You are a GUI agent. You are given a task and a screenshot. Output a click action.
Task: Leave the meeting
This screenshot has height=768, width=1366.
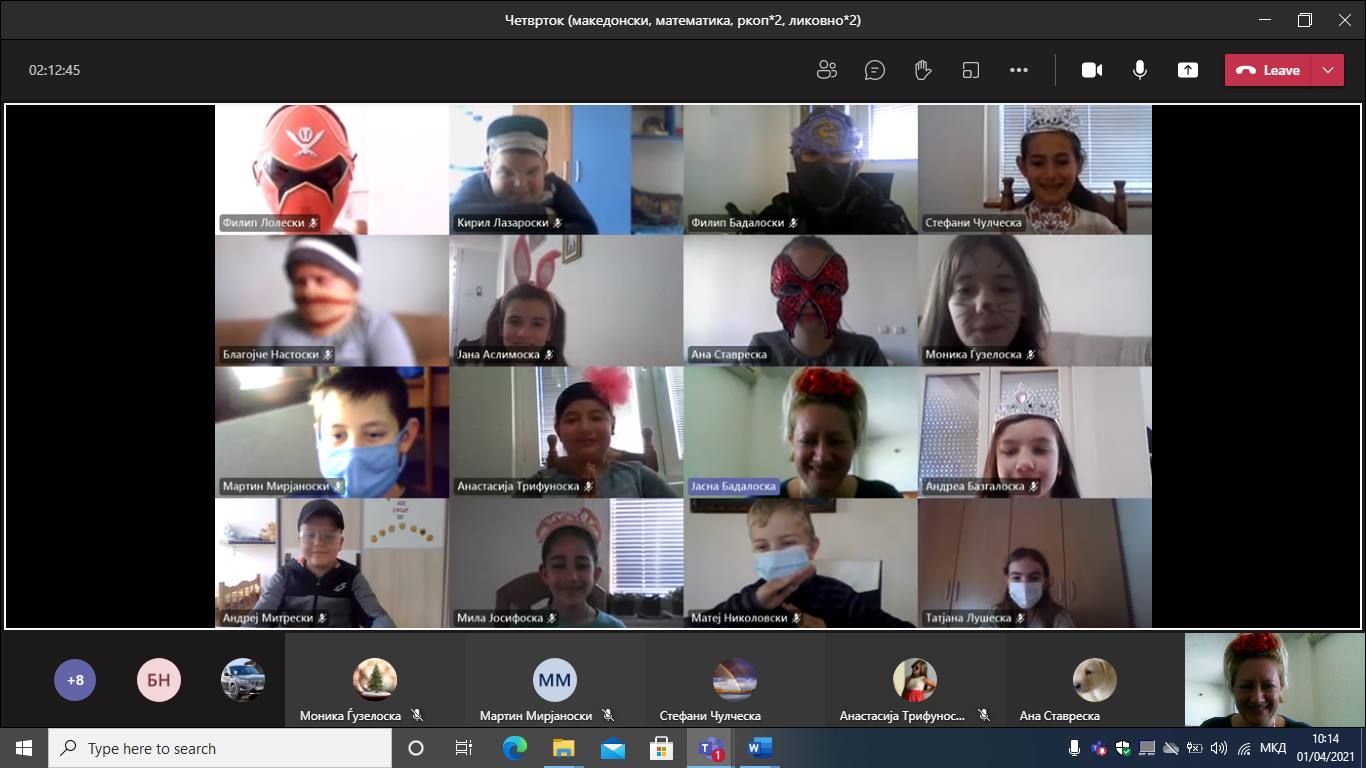point(1269,70)
